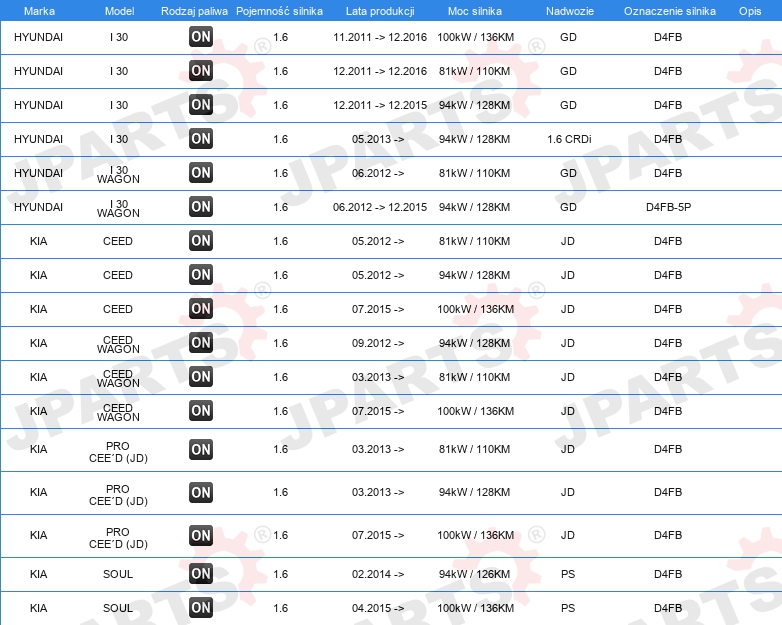
Task: Click the Rodzaj paliwa column header
Action: 195,11
